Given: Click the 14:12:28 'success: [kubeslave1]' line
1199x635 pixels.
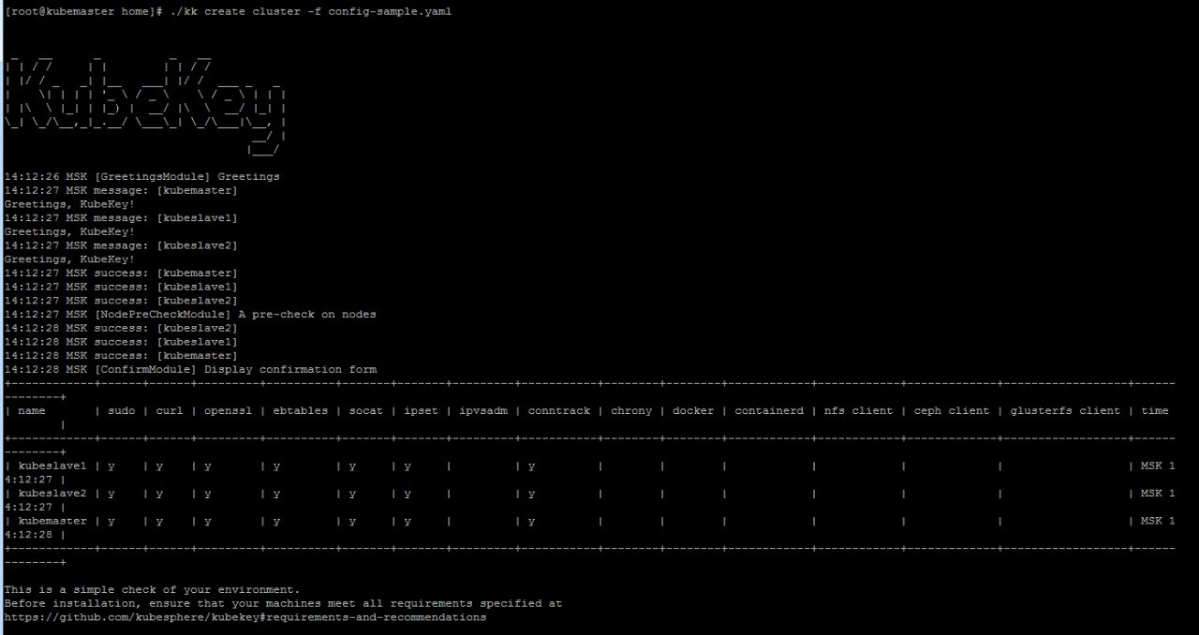Looking at the screenshot, I should (x=121, y=342).
